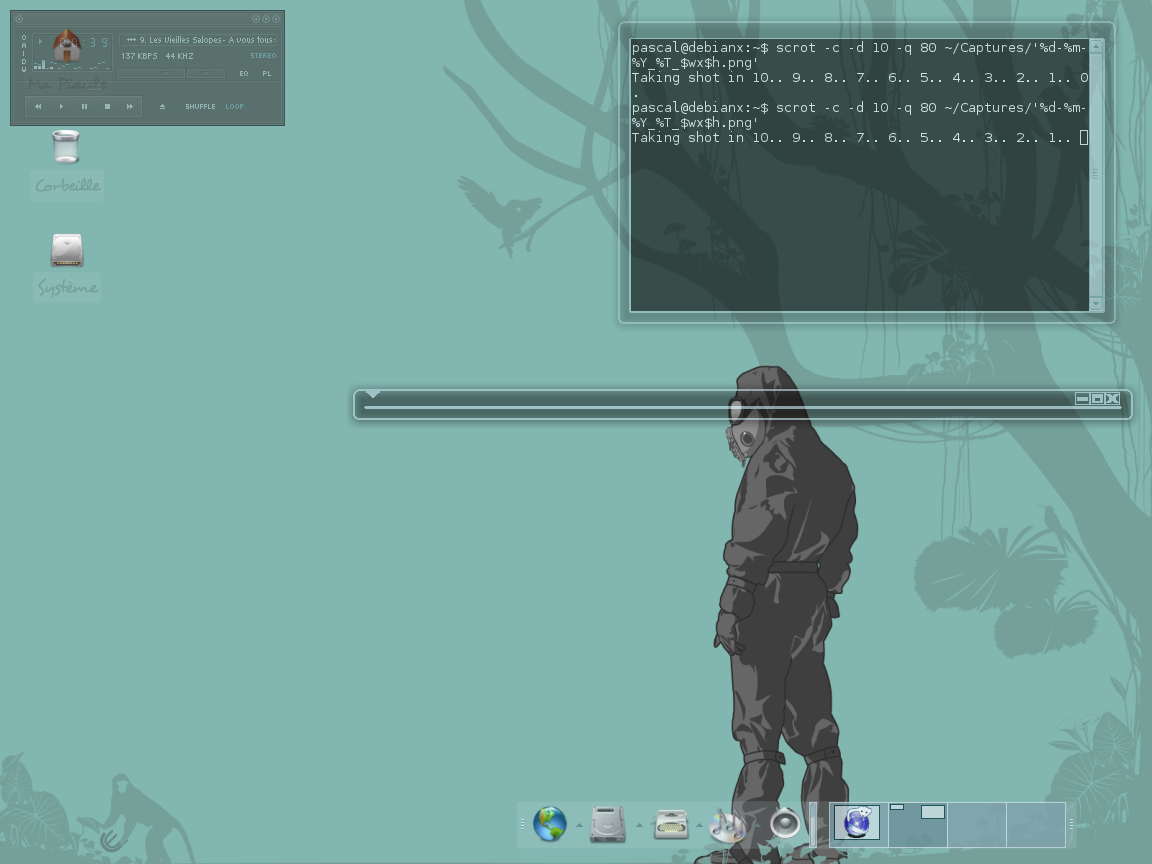This screenshot has width=1152, height=864.
Task: Open the music CD application in the panel
Action: point(728,824)
